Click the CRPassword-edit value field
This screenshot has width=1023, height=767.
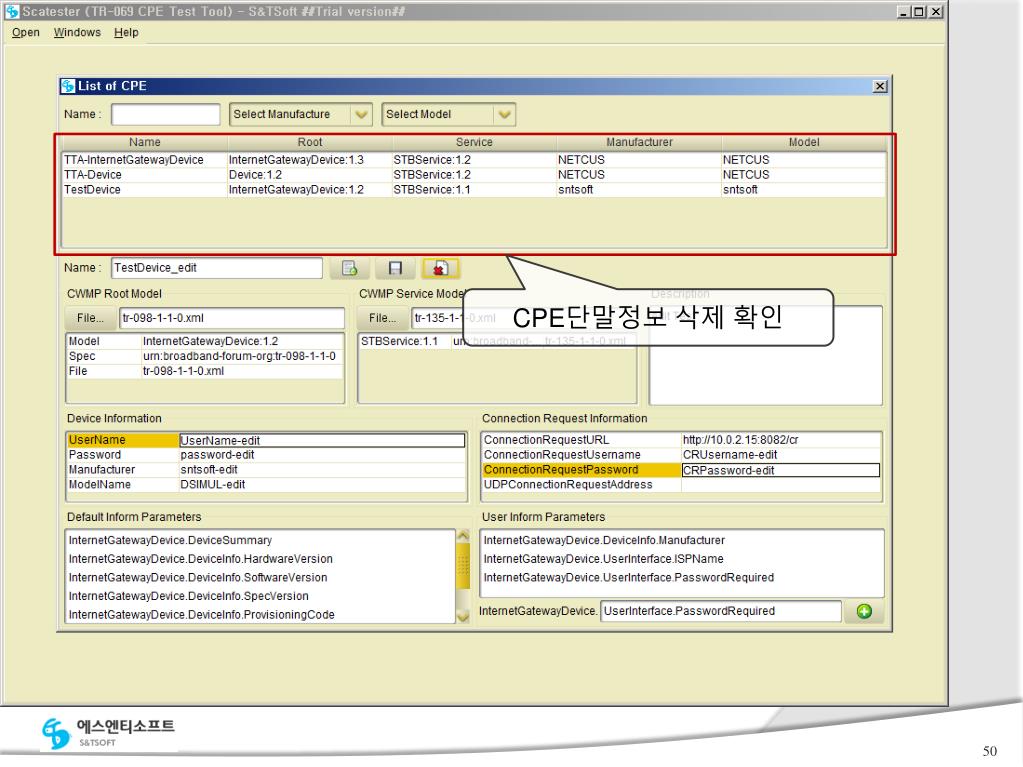pyautogui.click(x=781, y=470)
